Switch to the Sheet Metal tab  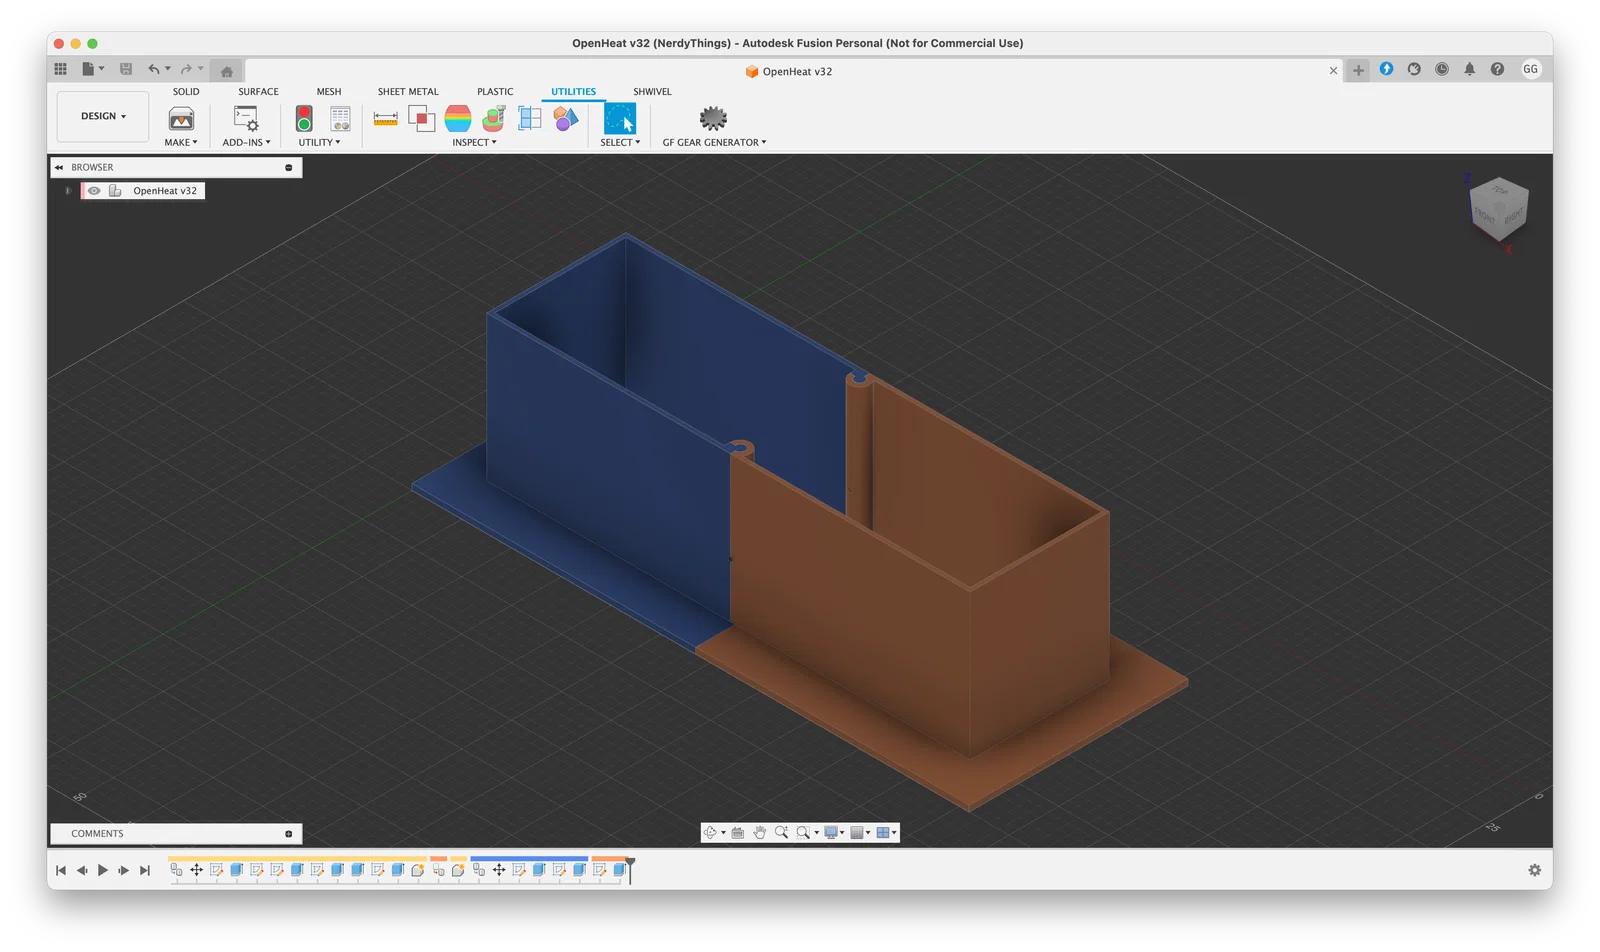407,91
